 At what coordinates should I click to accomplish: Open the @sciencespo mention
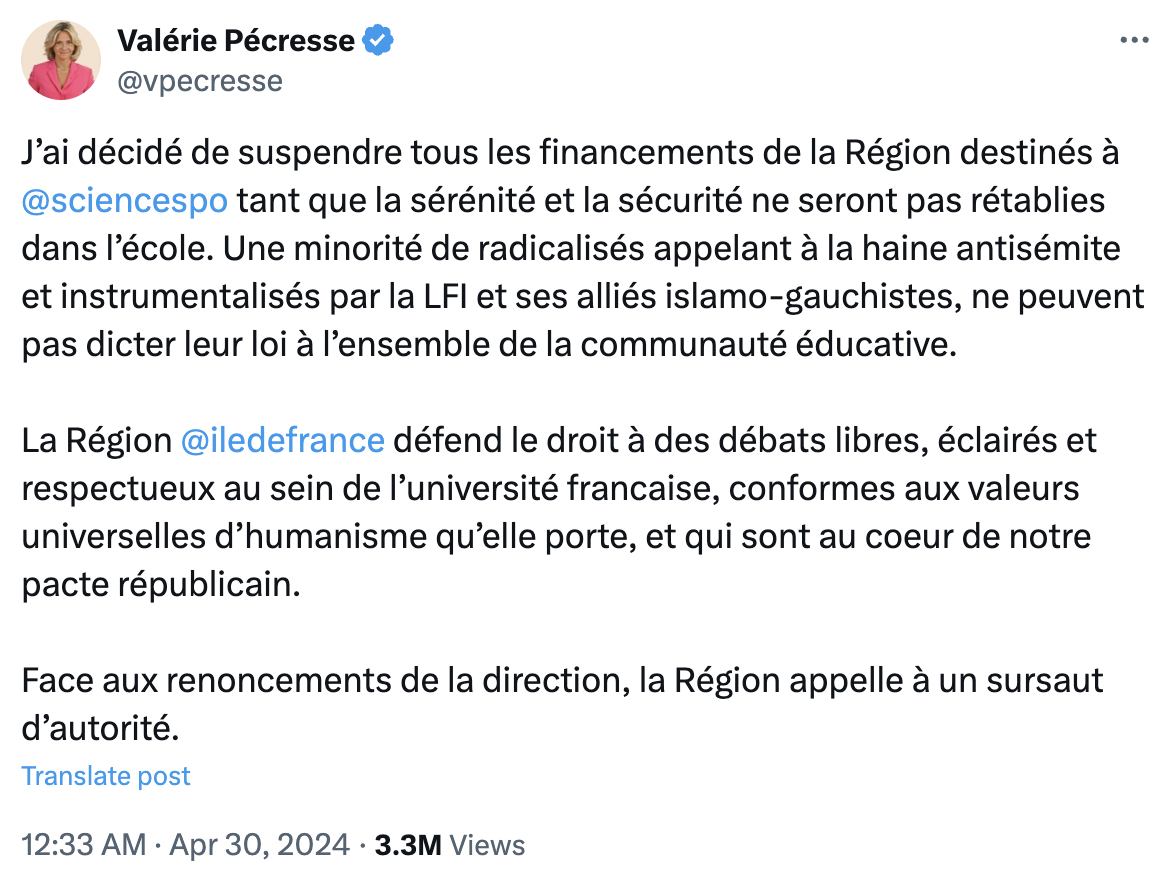coord(124,201)
